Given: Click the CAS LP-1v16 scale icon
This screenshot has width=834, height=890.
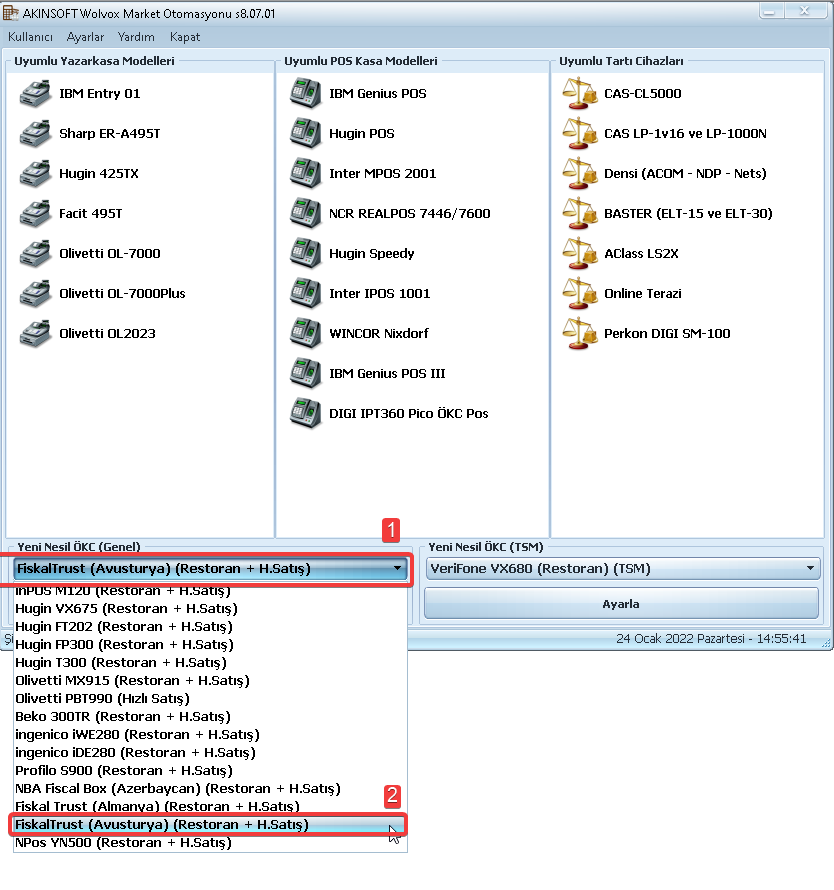Looking at the screenshot, I should coord(580,134).
